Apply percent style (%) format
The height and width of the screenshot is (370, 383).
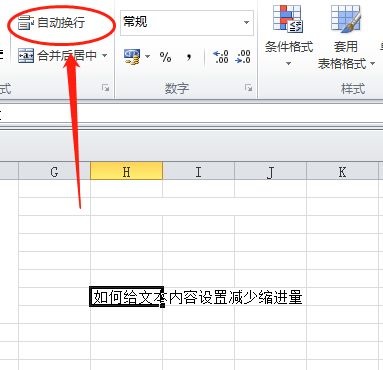click(165, 57)
